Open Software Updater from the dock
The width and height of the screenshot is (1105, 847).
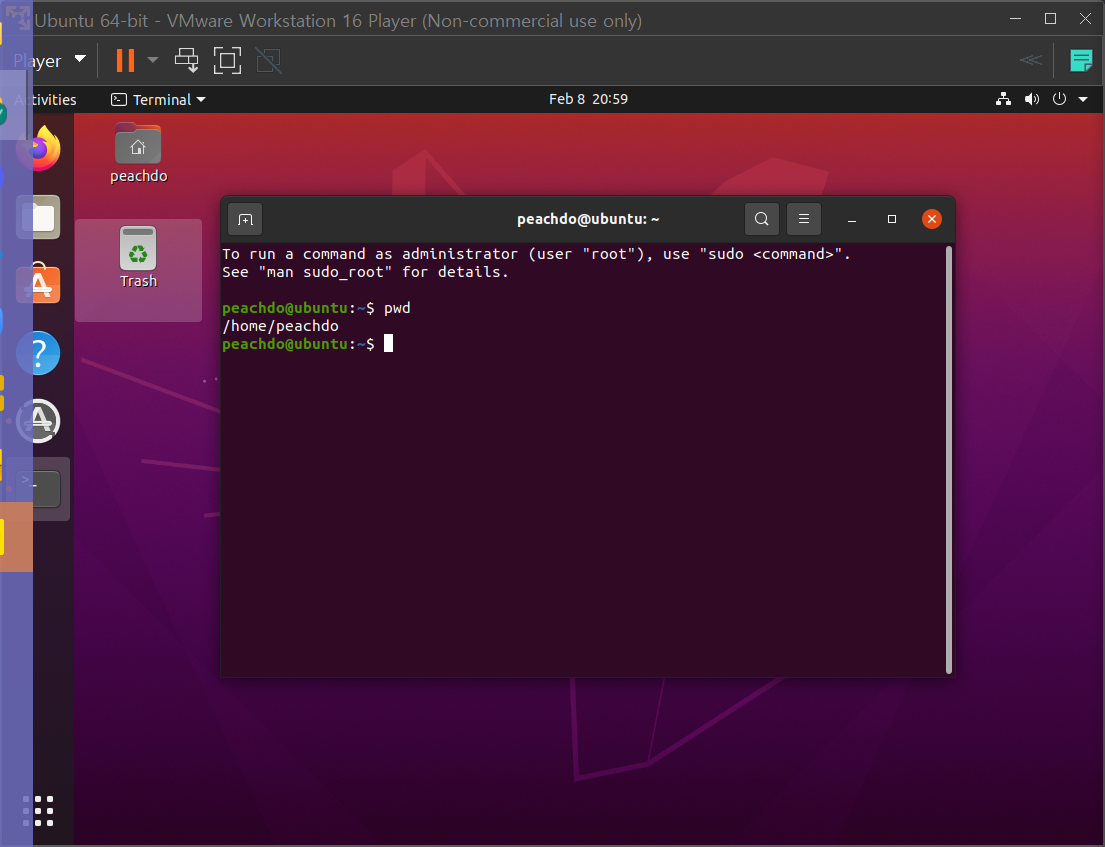point(39,421)
